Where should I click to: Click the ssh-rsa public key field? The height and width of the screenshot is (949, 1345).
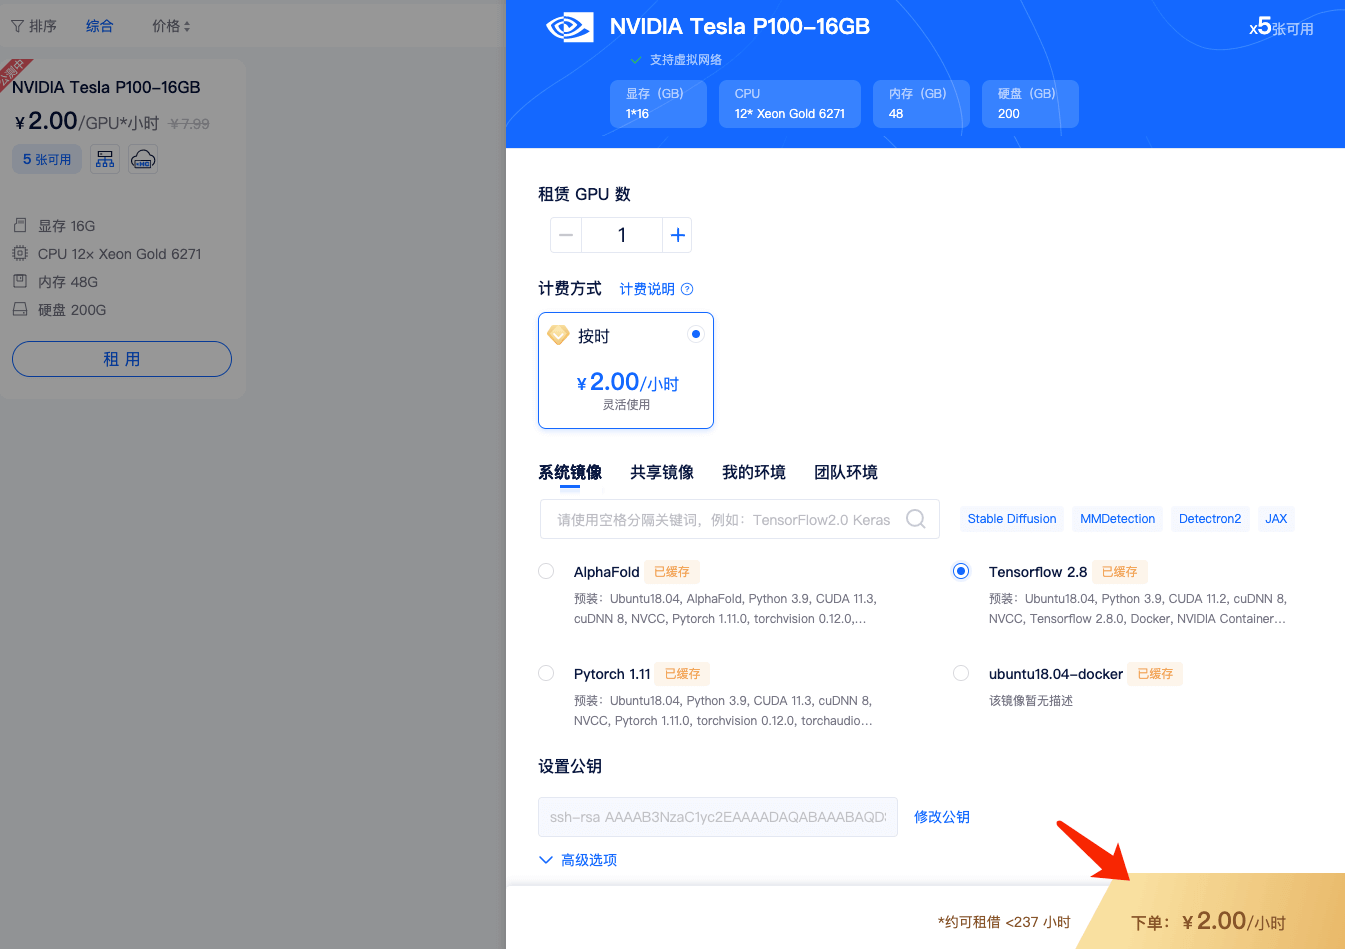[718, 817]
